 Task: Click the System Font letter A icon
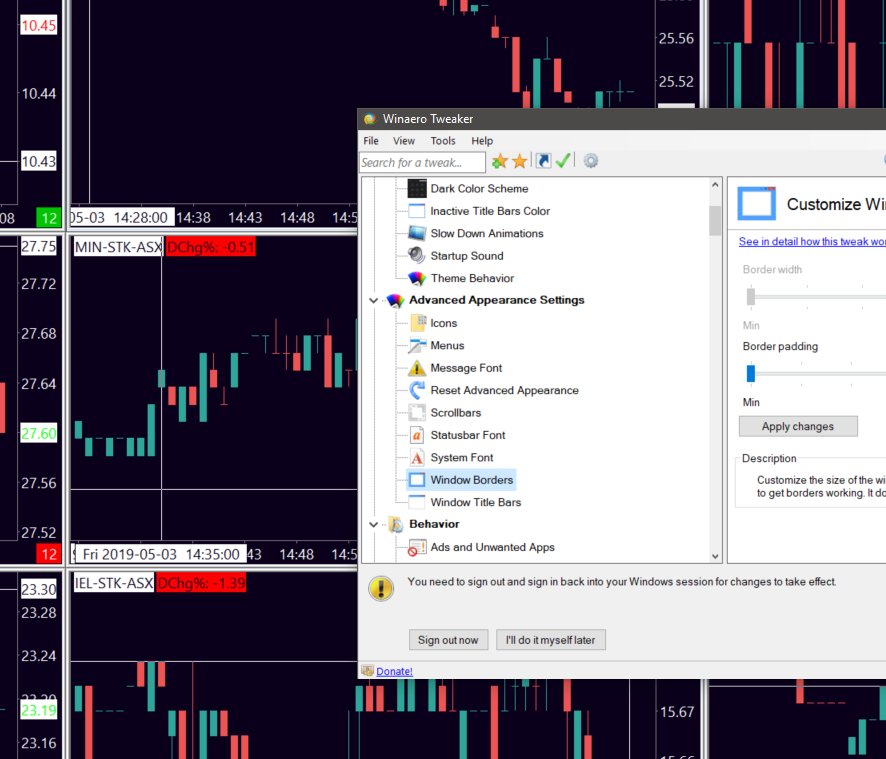pyautogui.click(x=417, y=457)
